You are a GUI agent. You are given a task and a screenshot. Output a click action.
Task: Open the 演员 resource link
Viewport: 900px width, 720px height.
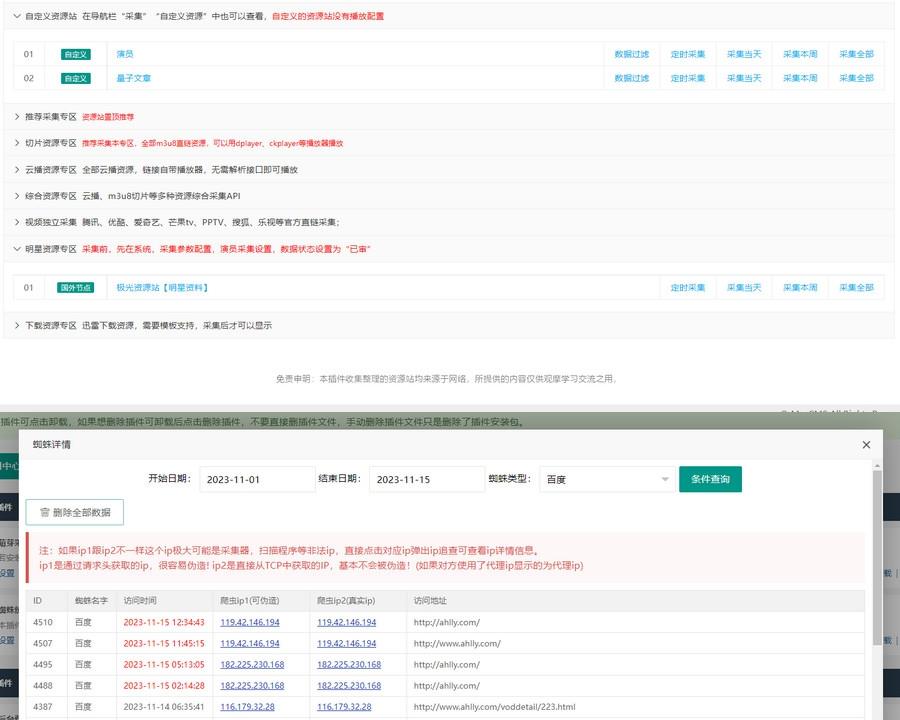tap(125, 54)
